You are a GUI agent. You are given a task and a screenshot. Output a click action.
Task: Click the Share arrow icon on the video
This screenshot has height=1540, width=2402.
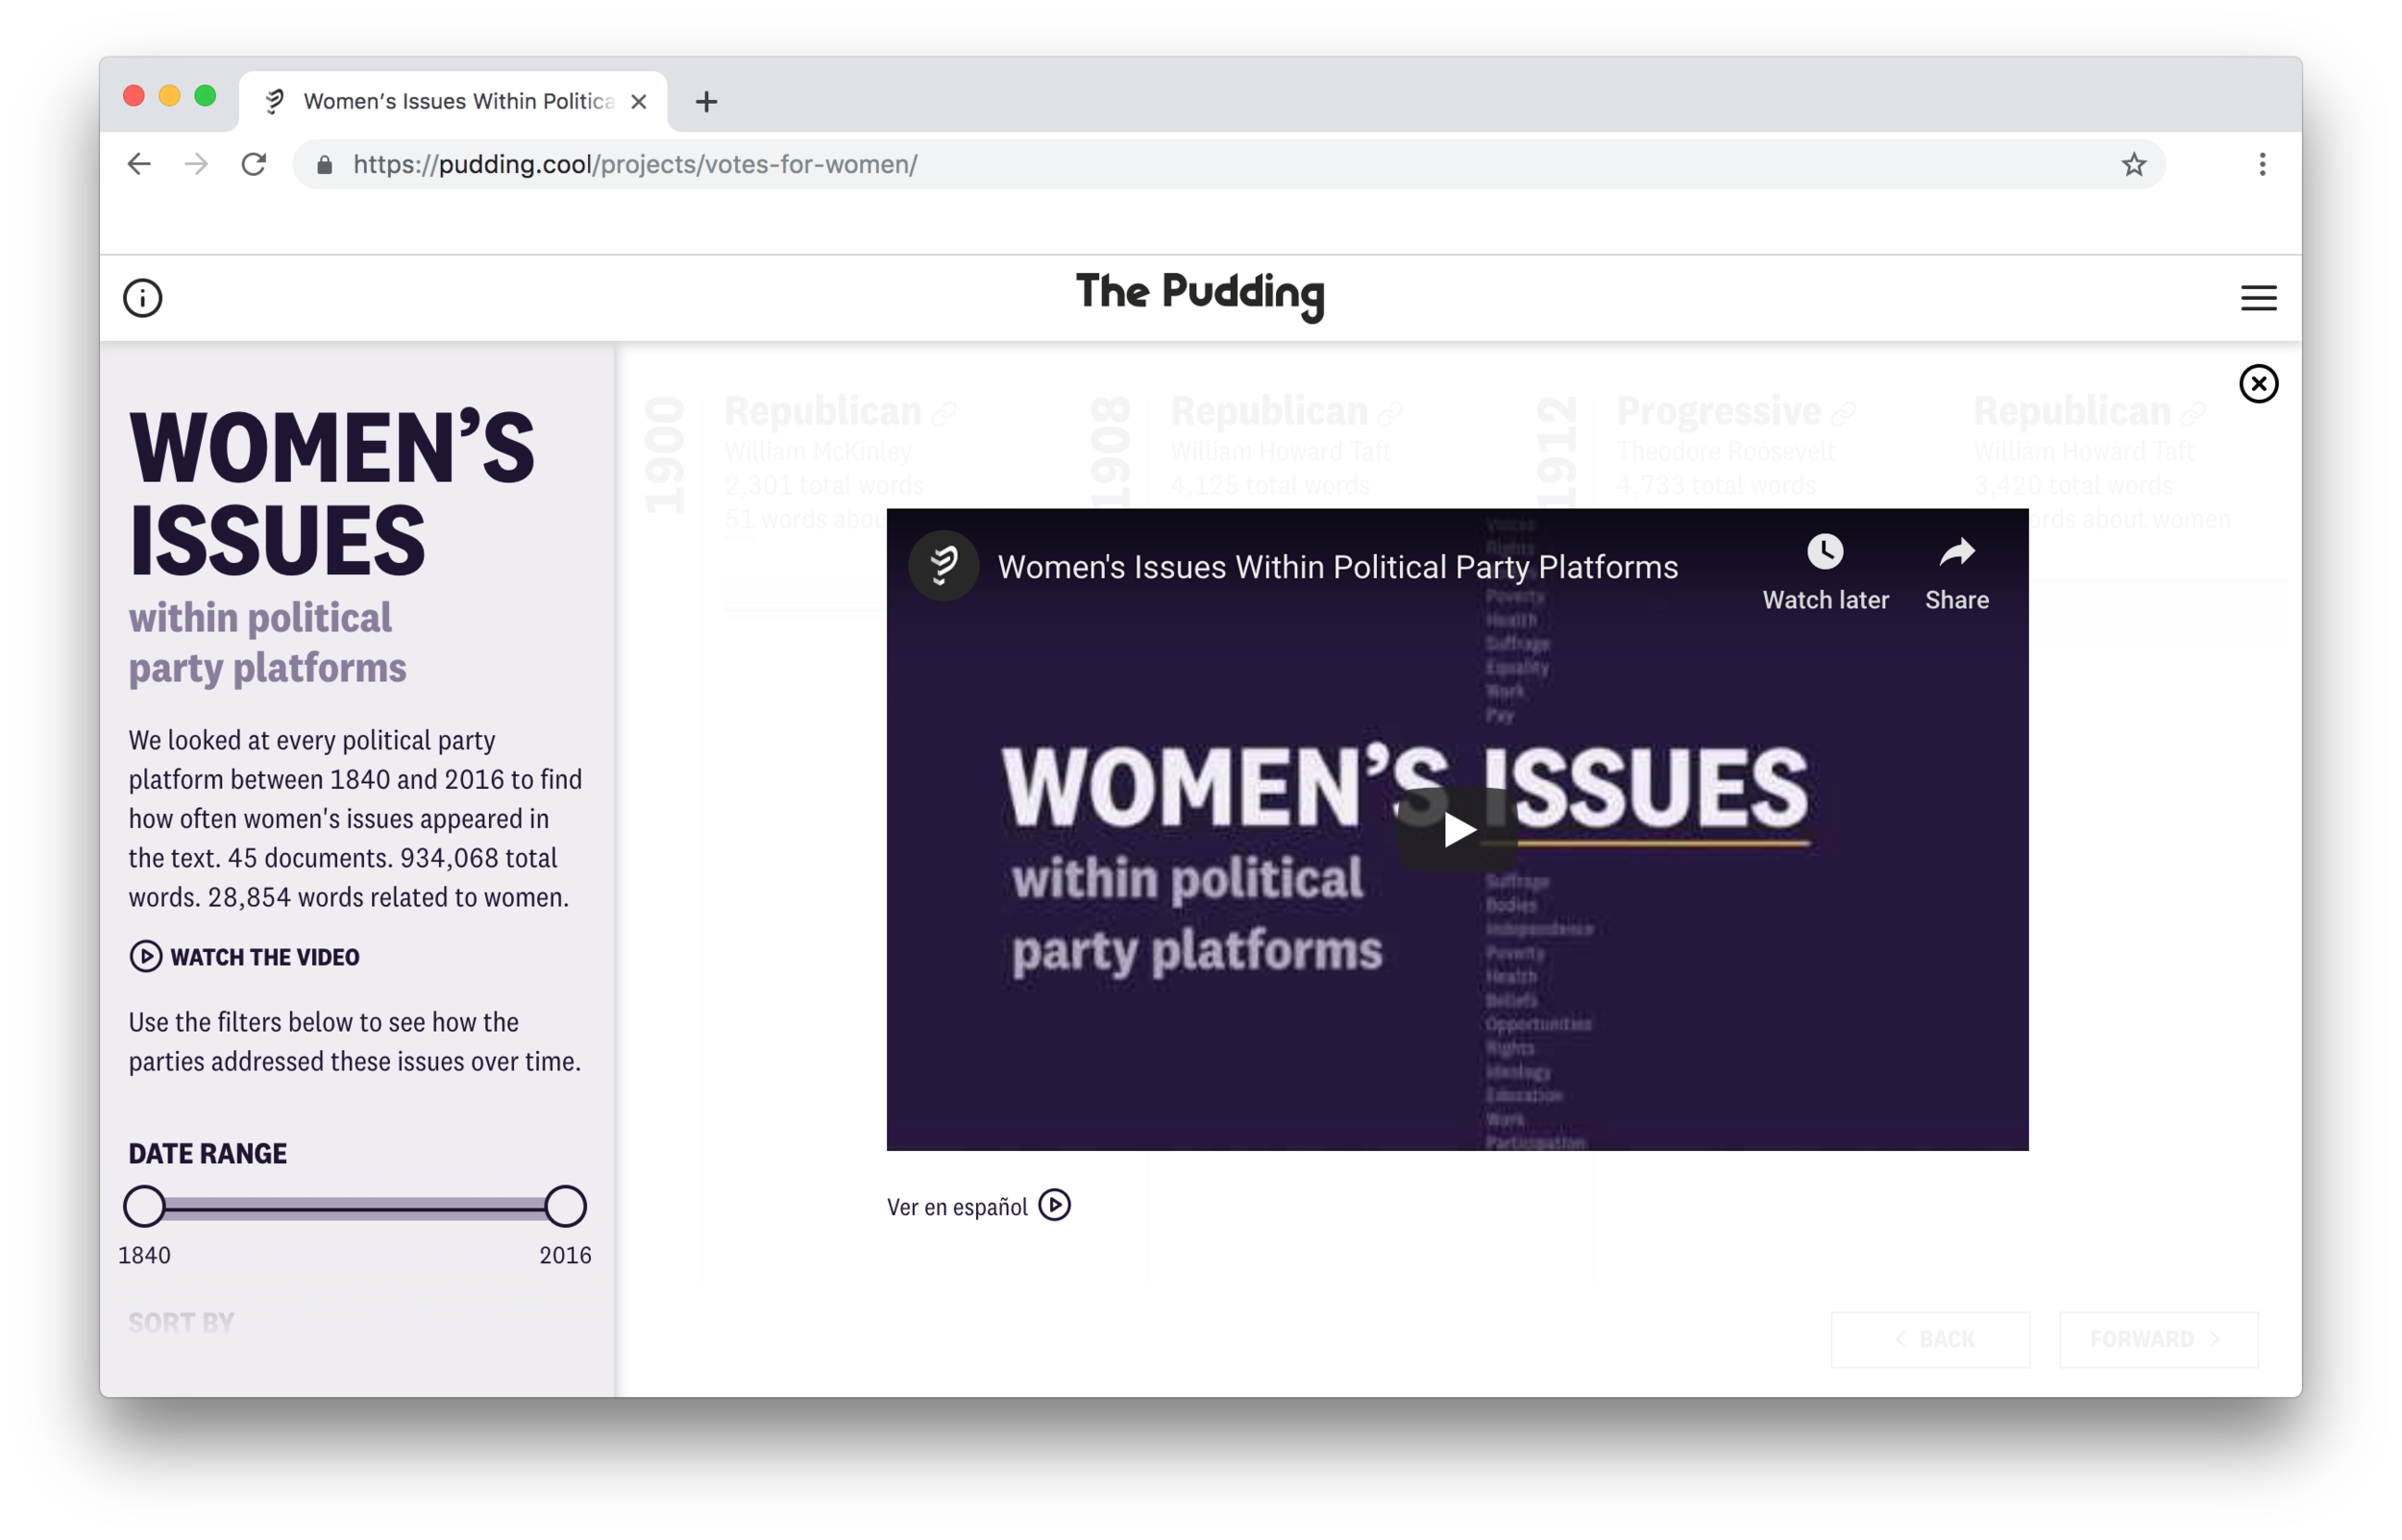(x=1957, y=552)
